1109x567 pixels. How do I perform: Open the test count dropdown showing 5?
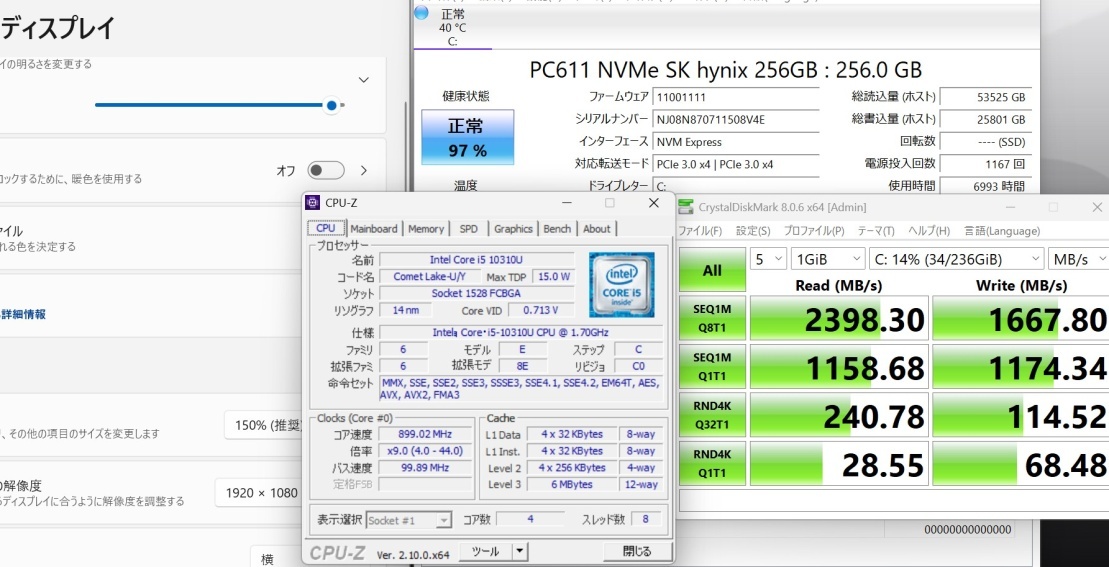(768, 259)
